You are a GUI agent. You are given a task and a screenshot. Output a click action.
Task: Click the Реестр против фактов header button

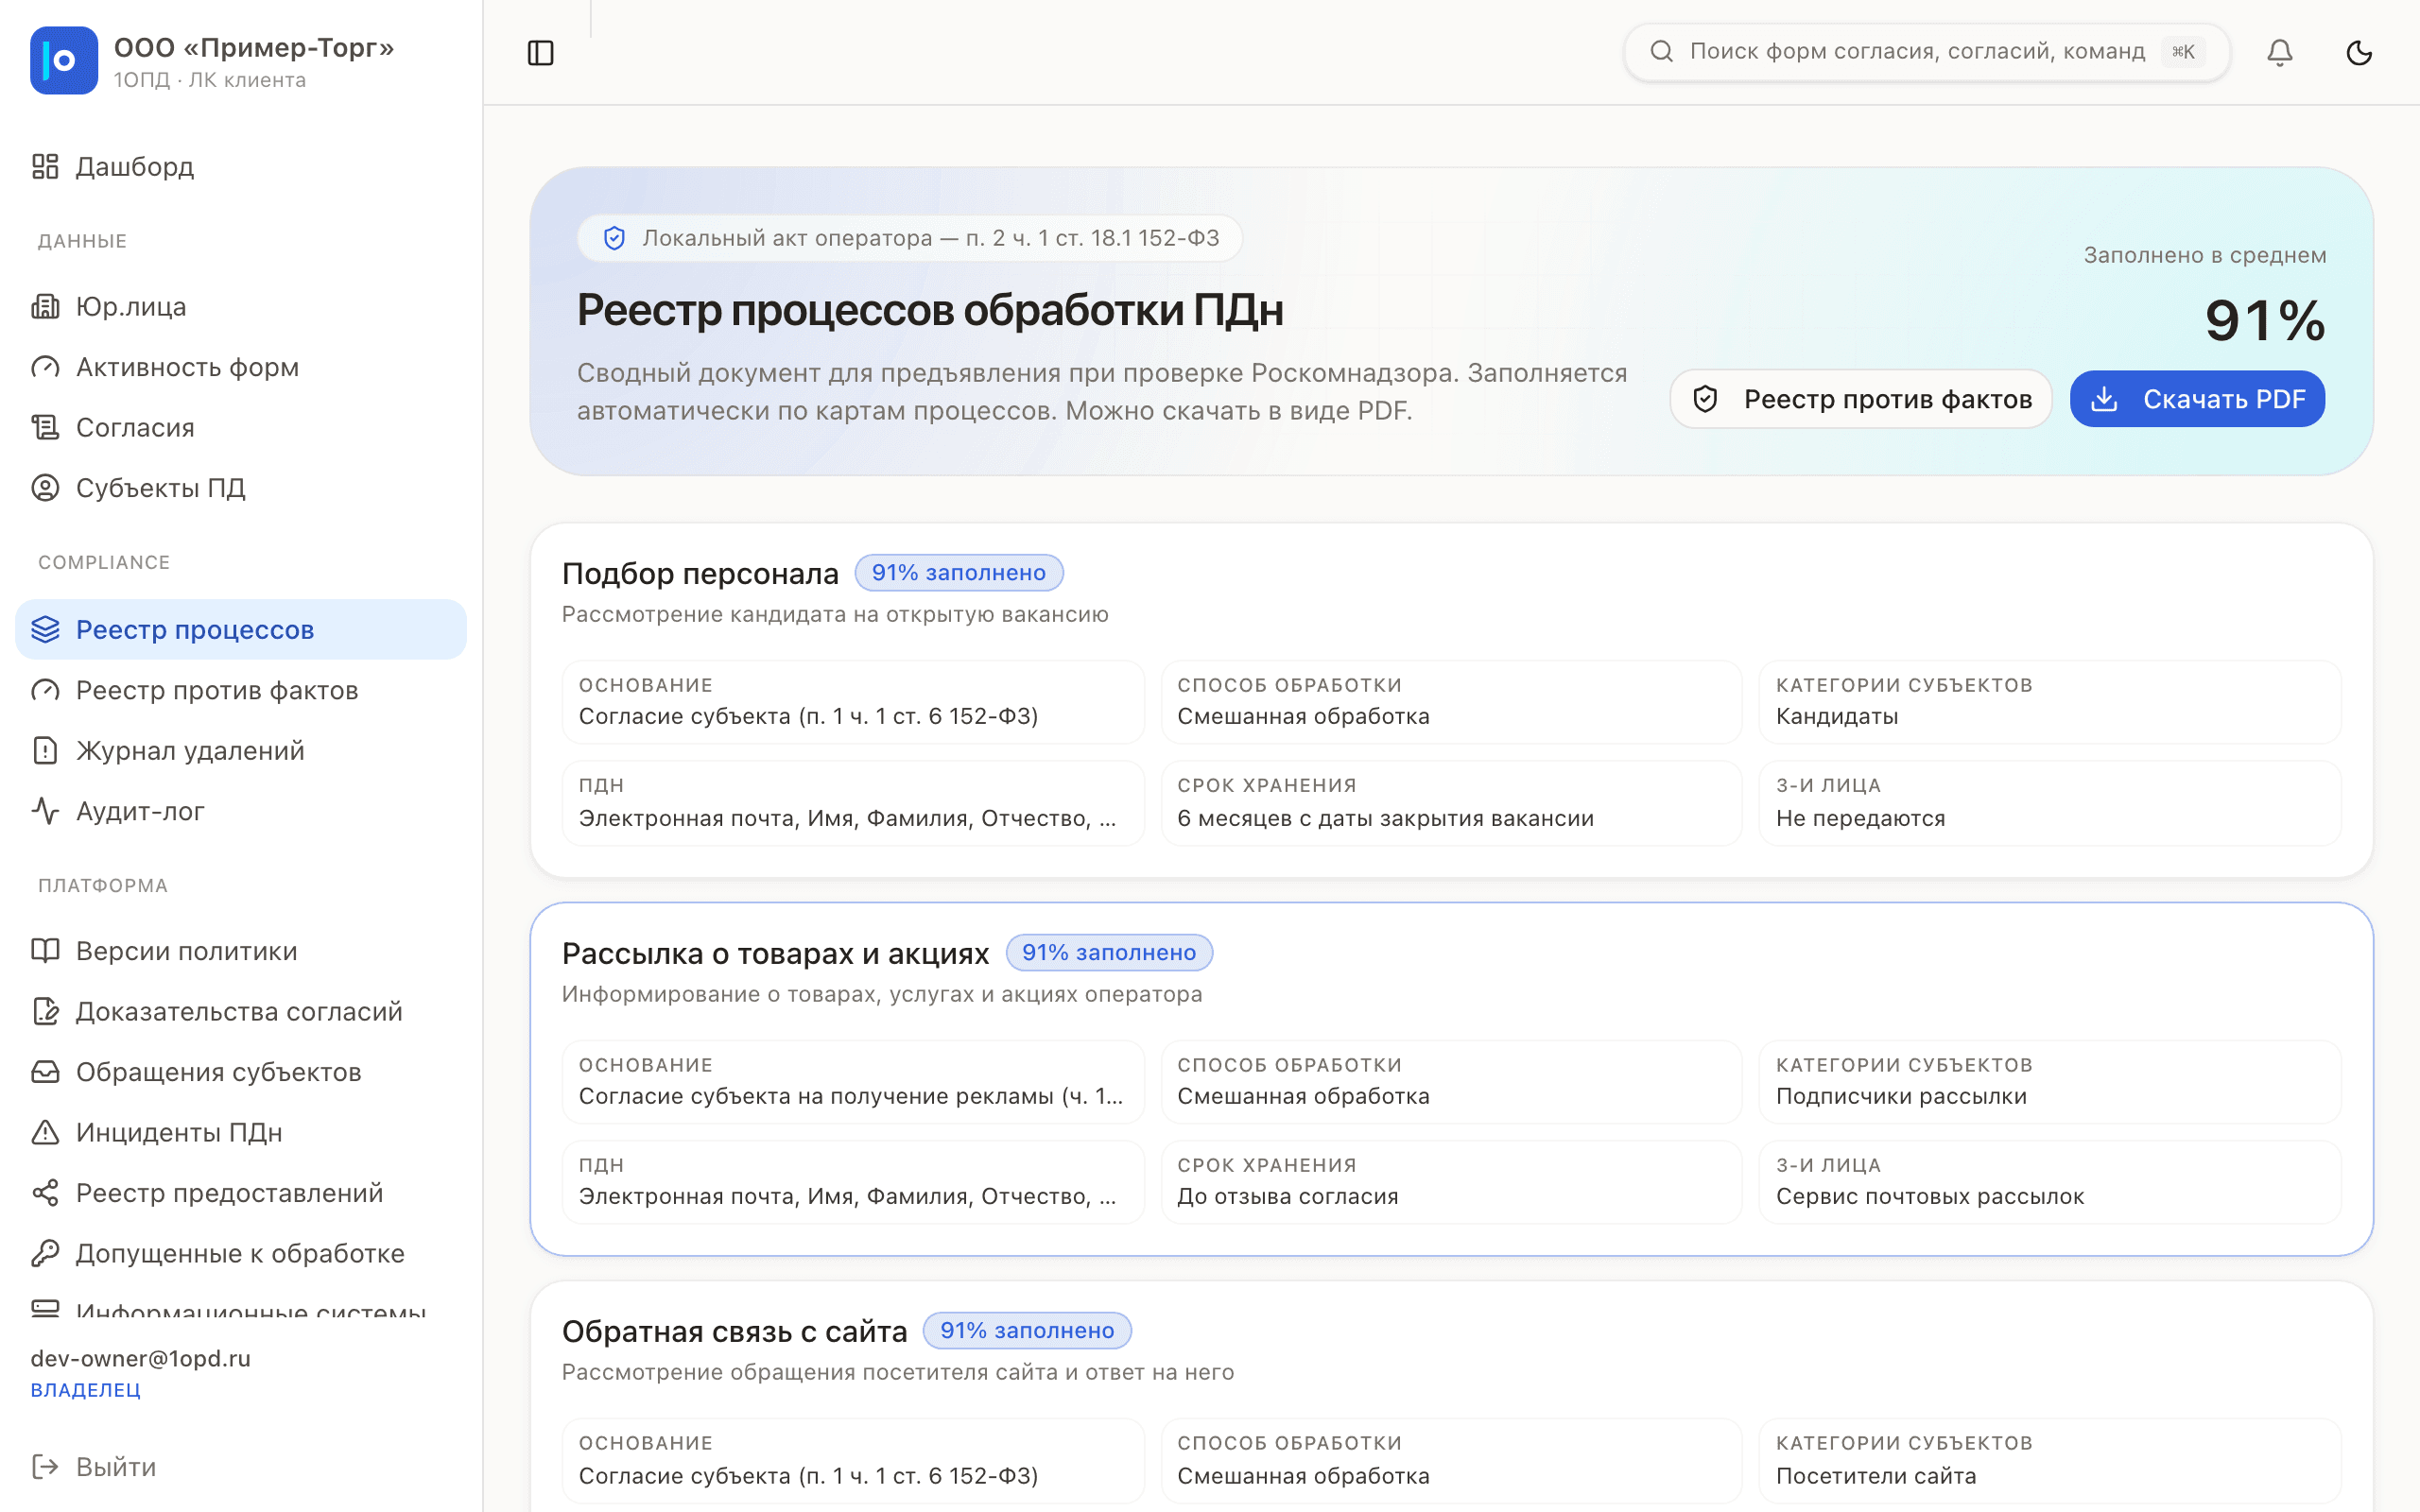(x=1861, y=399)
